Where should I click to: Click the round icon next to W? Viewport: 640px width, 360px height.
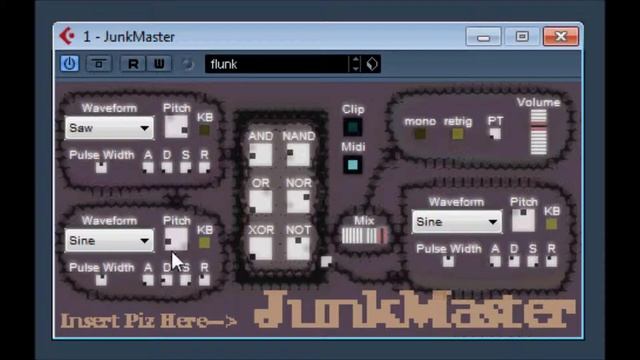coord(187,64)
